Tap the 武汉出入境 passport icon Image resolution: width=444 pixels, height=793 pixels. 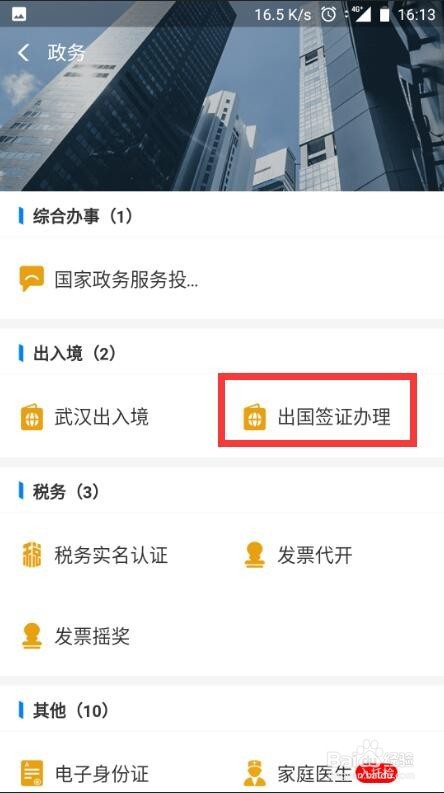click(x=32, y=417)
